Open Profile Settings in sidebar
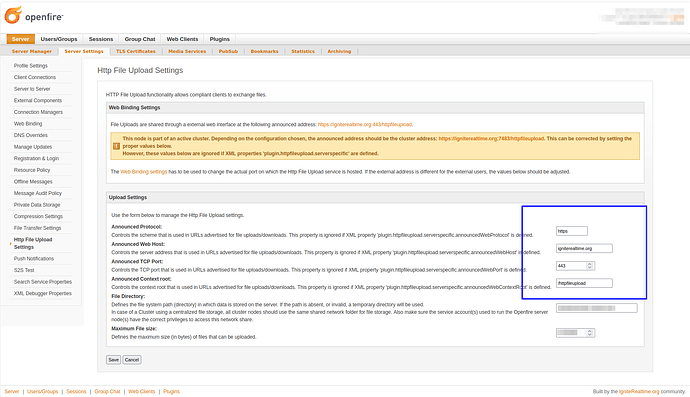This screenshot has width=690, height=397. coord(30,66)
